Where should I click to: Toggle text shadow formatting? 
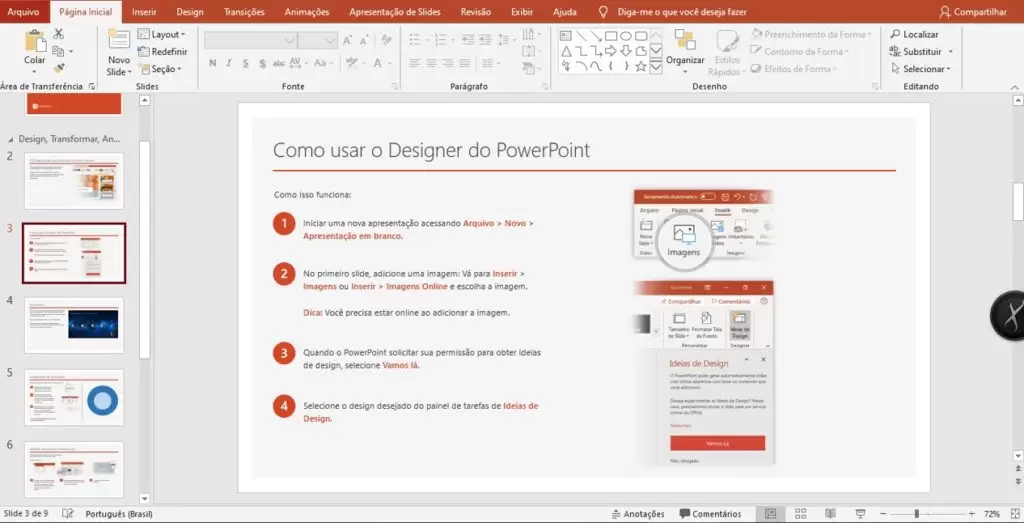click(x=262, y=63)
